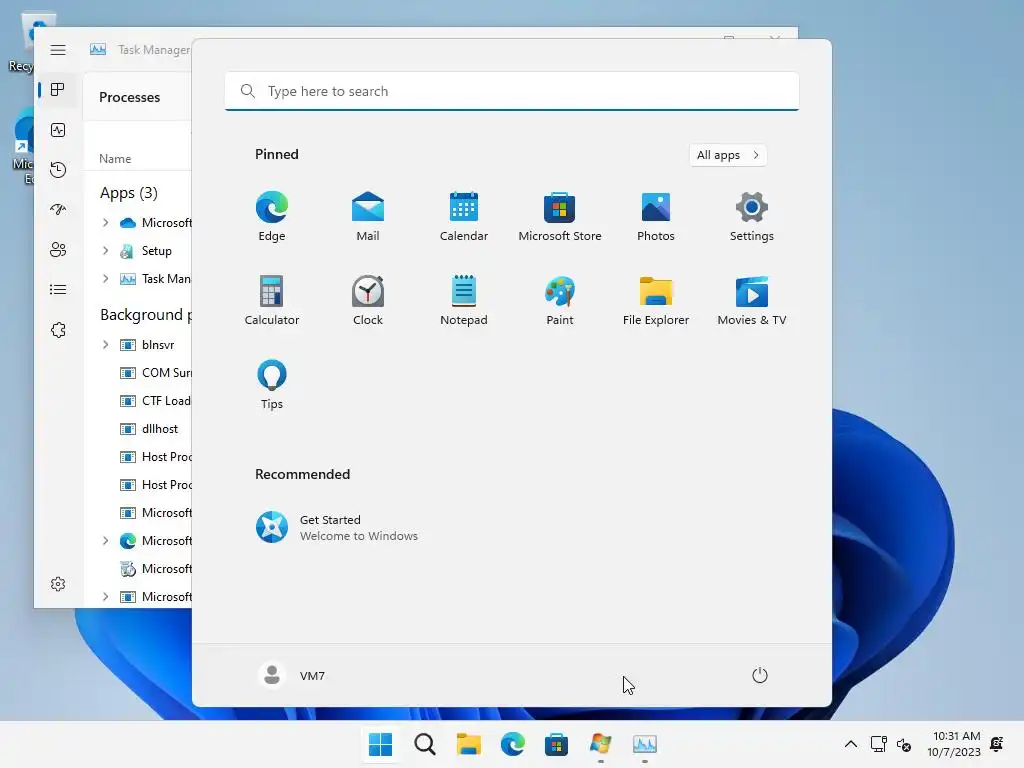Open the Clock app

click(x=368, y=300)
